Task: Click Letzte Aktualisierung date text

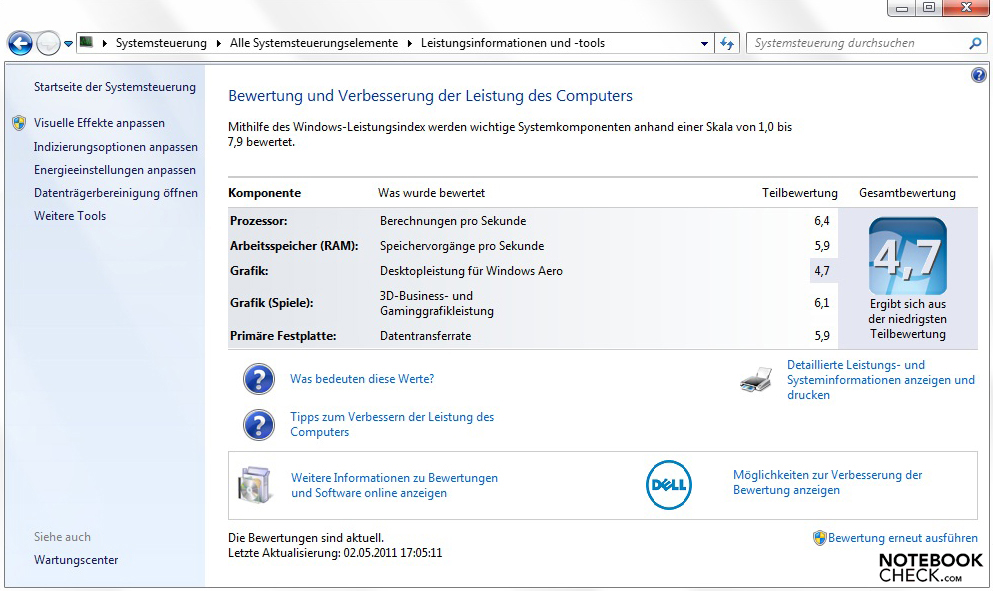Action: [x=335, y=553]
